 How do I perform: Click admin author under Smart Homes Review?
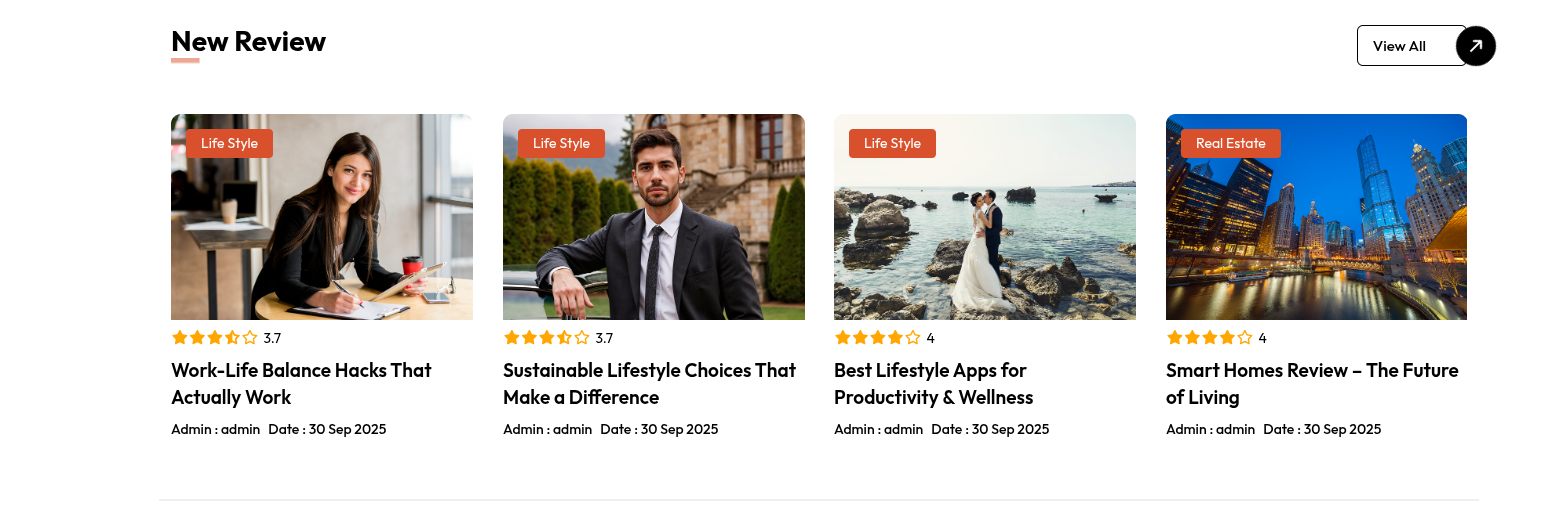pyautogui.click(x=1235, y=429)
